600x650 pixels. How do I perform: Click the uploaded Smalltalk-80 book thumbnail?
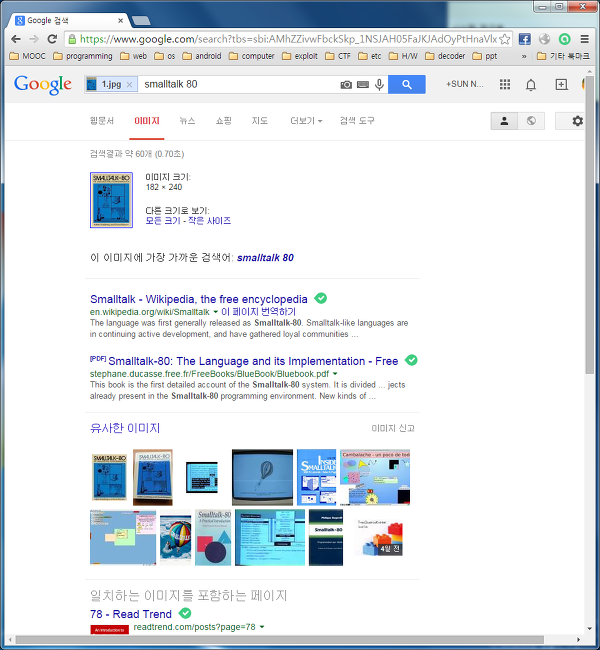[x=111, y=200]
